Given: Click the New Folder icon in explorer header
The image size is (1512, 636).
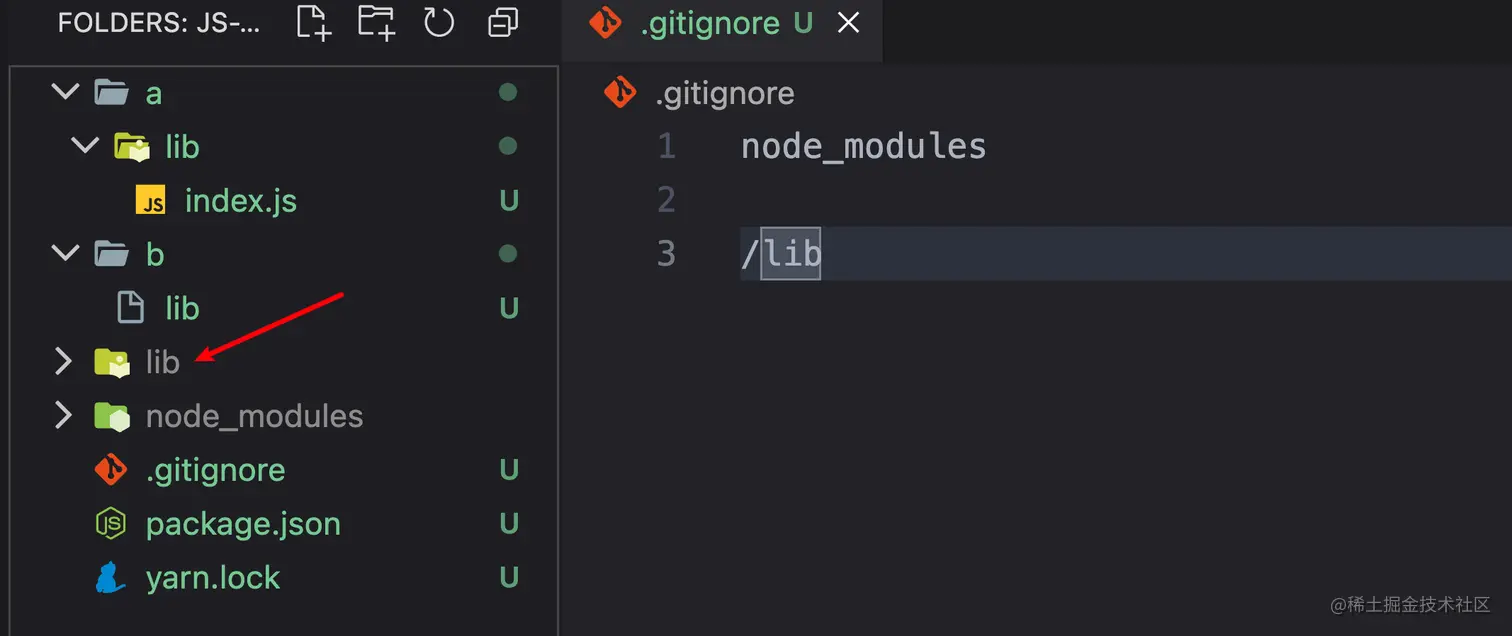Looking at the screenshot, I should point(377,22).
